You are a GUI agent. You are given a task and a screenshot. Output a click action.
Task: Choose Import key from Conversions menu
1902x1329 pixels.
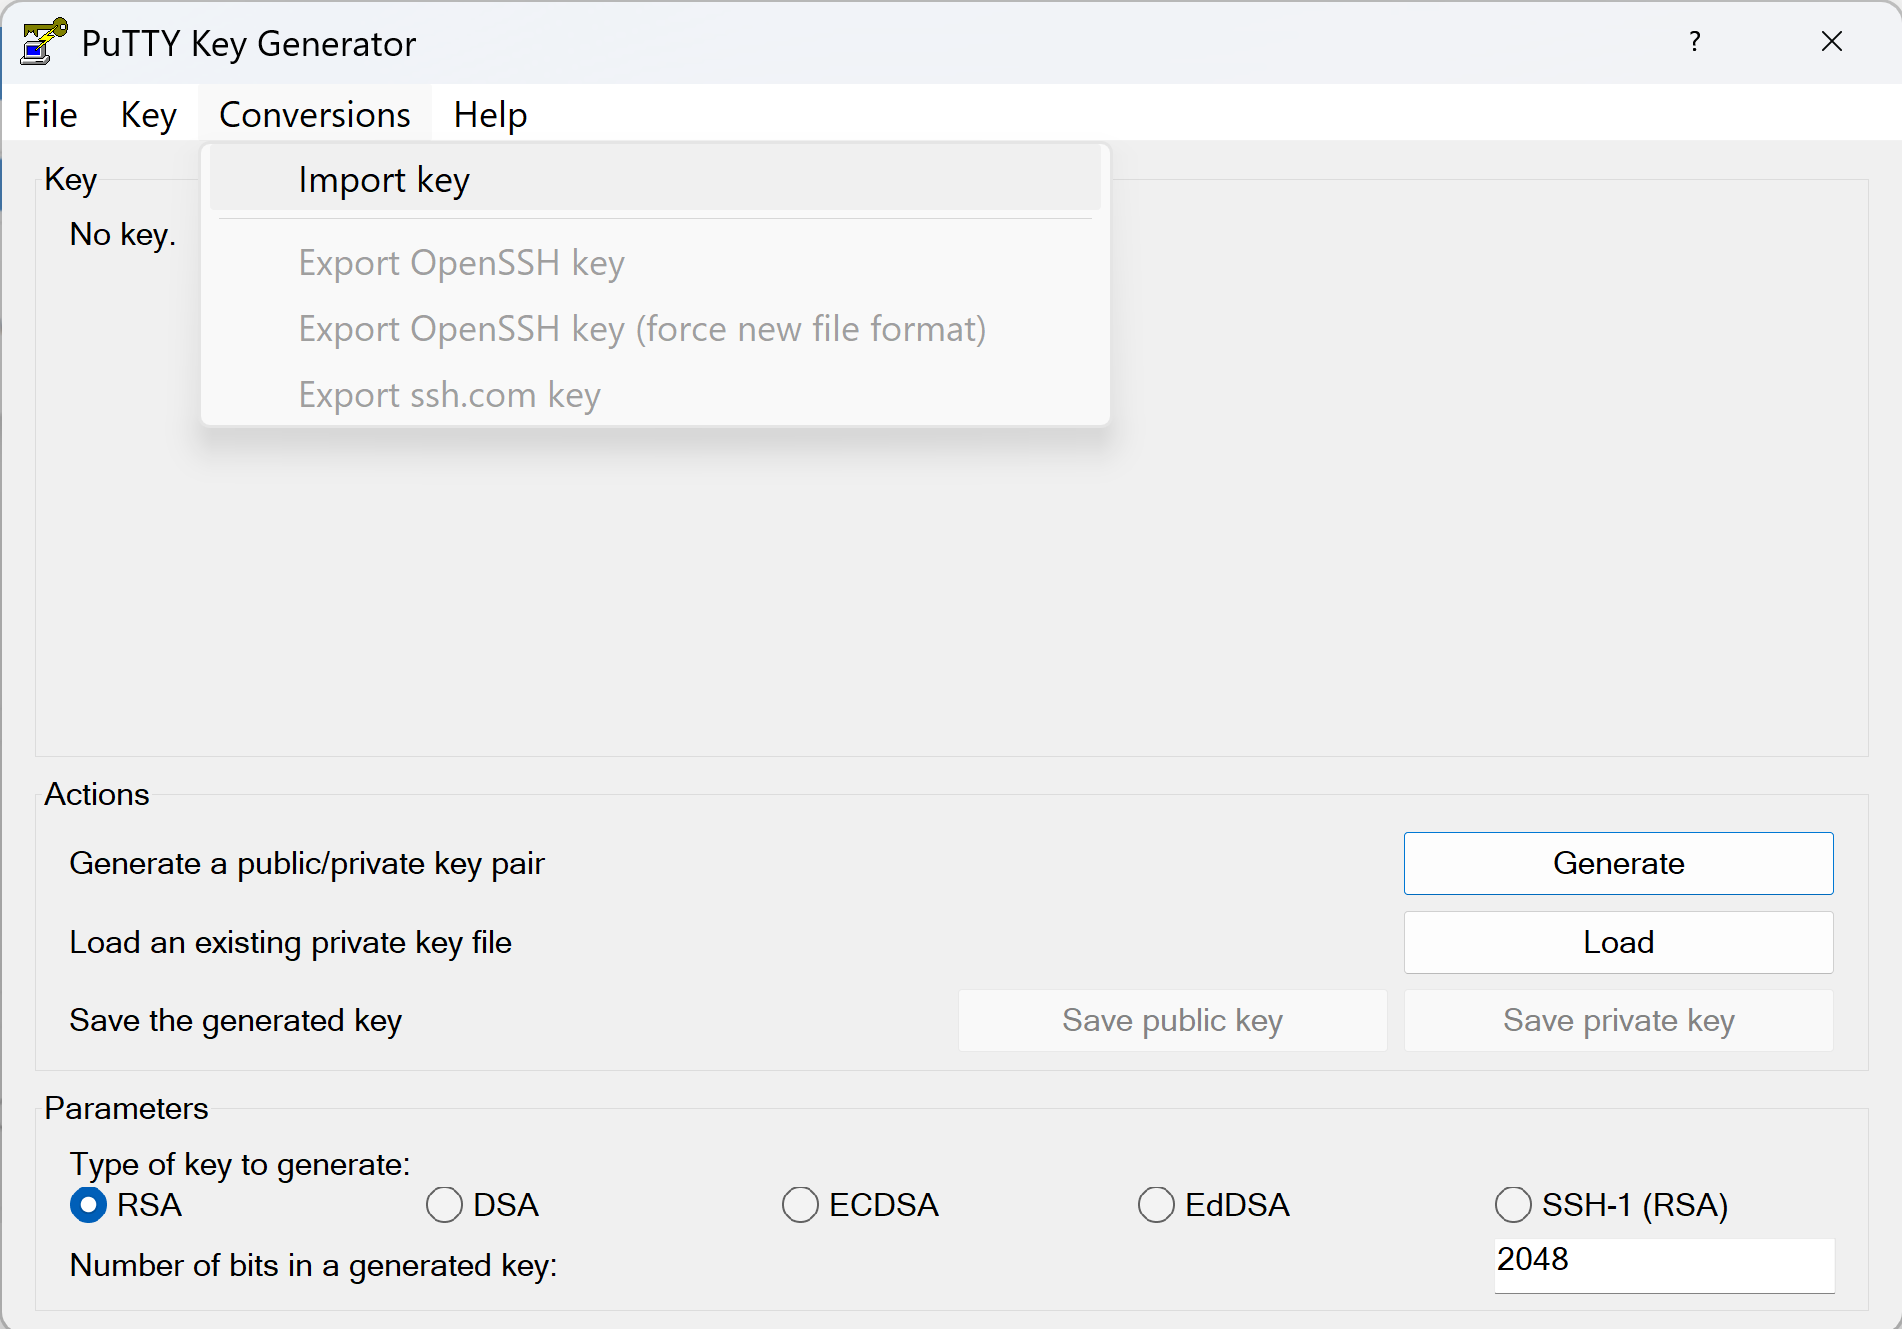click(x=384, y=180)
